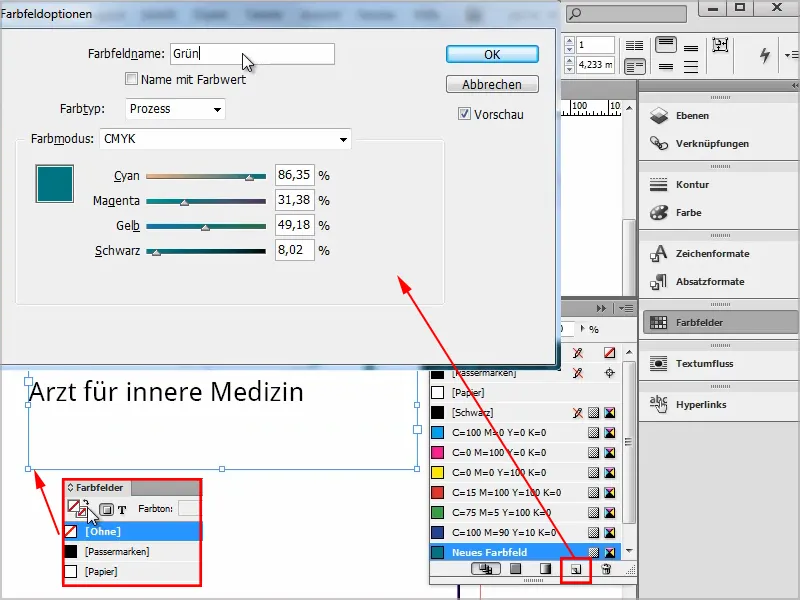Select swatch C=75 M=5 Y=100 K=0
Viewport: 800px width, 600px height.
coord(526,512)
